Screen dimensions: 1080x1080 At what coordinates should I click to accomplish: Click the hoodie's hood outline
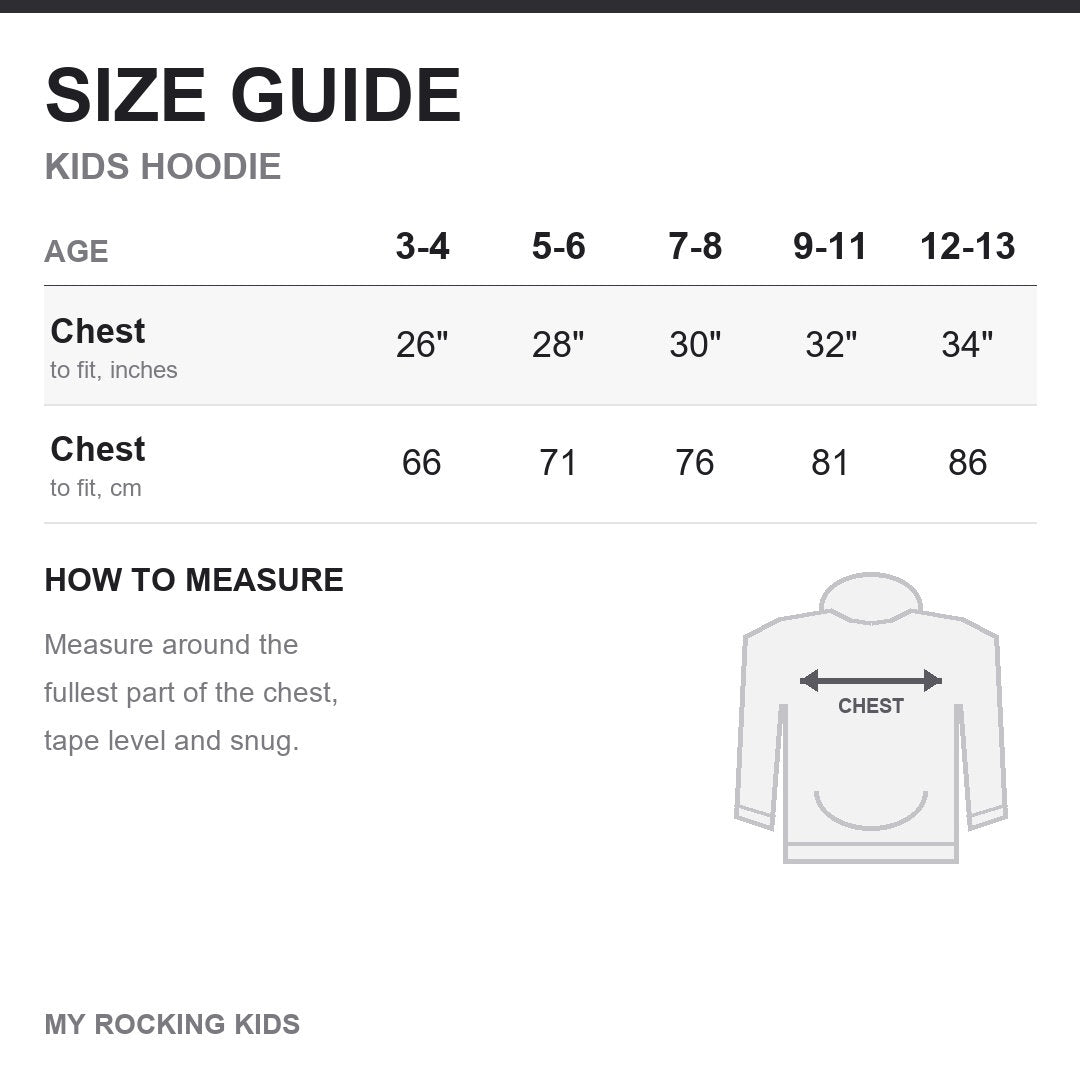(871, 597)
